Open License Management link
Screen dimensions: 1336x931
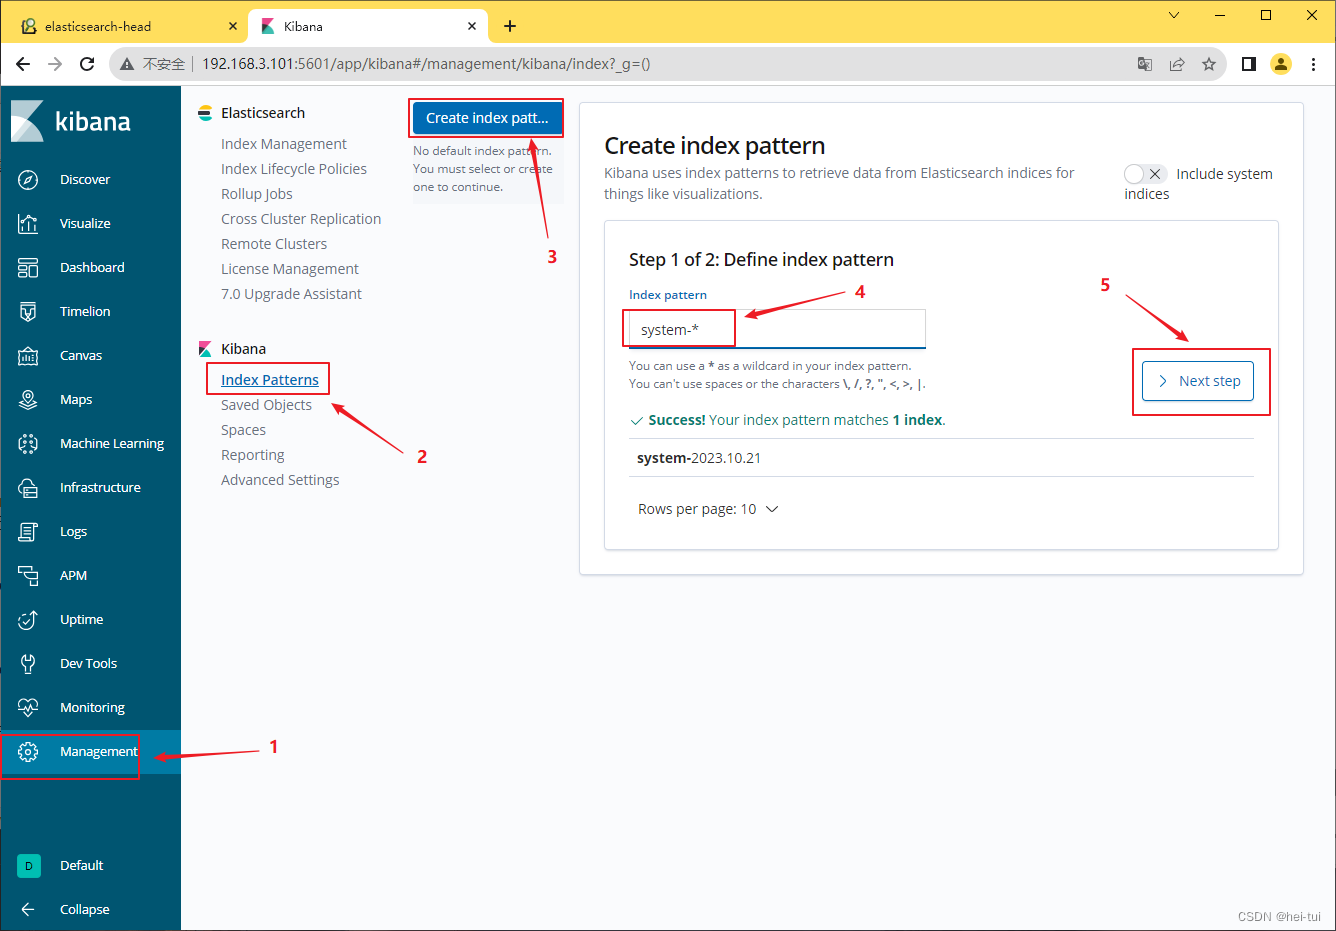(x=290, y=269)
